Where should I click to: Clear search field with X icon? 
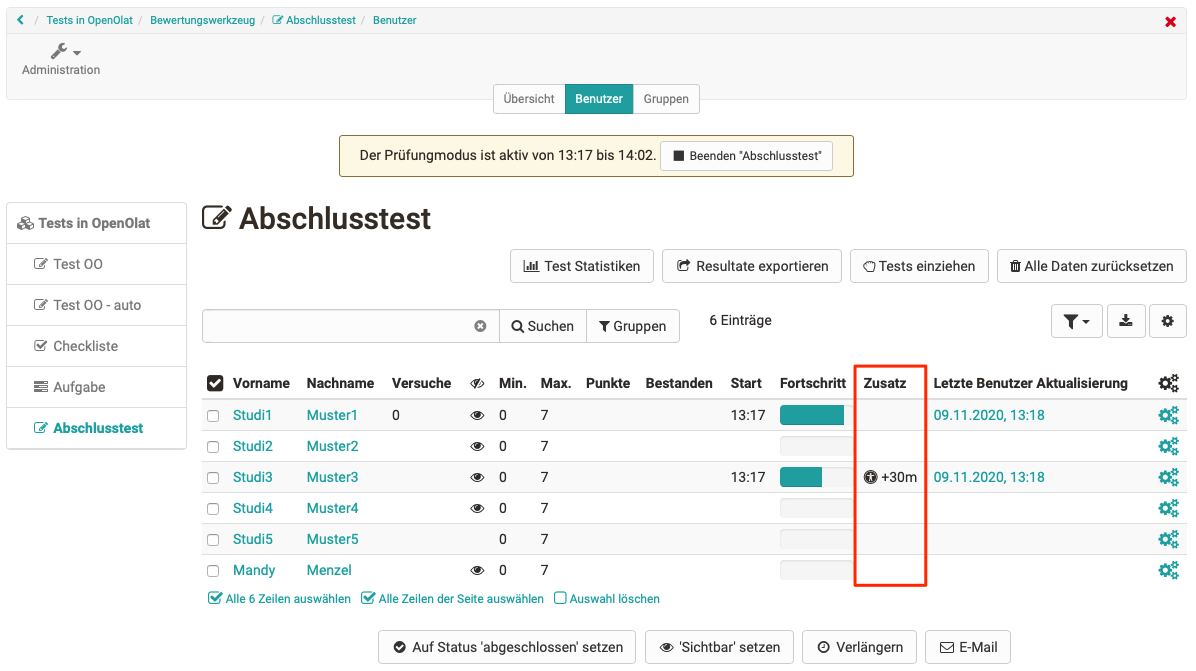[x=480, y=326]
